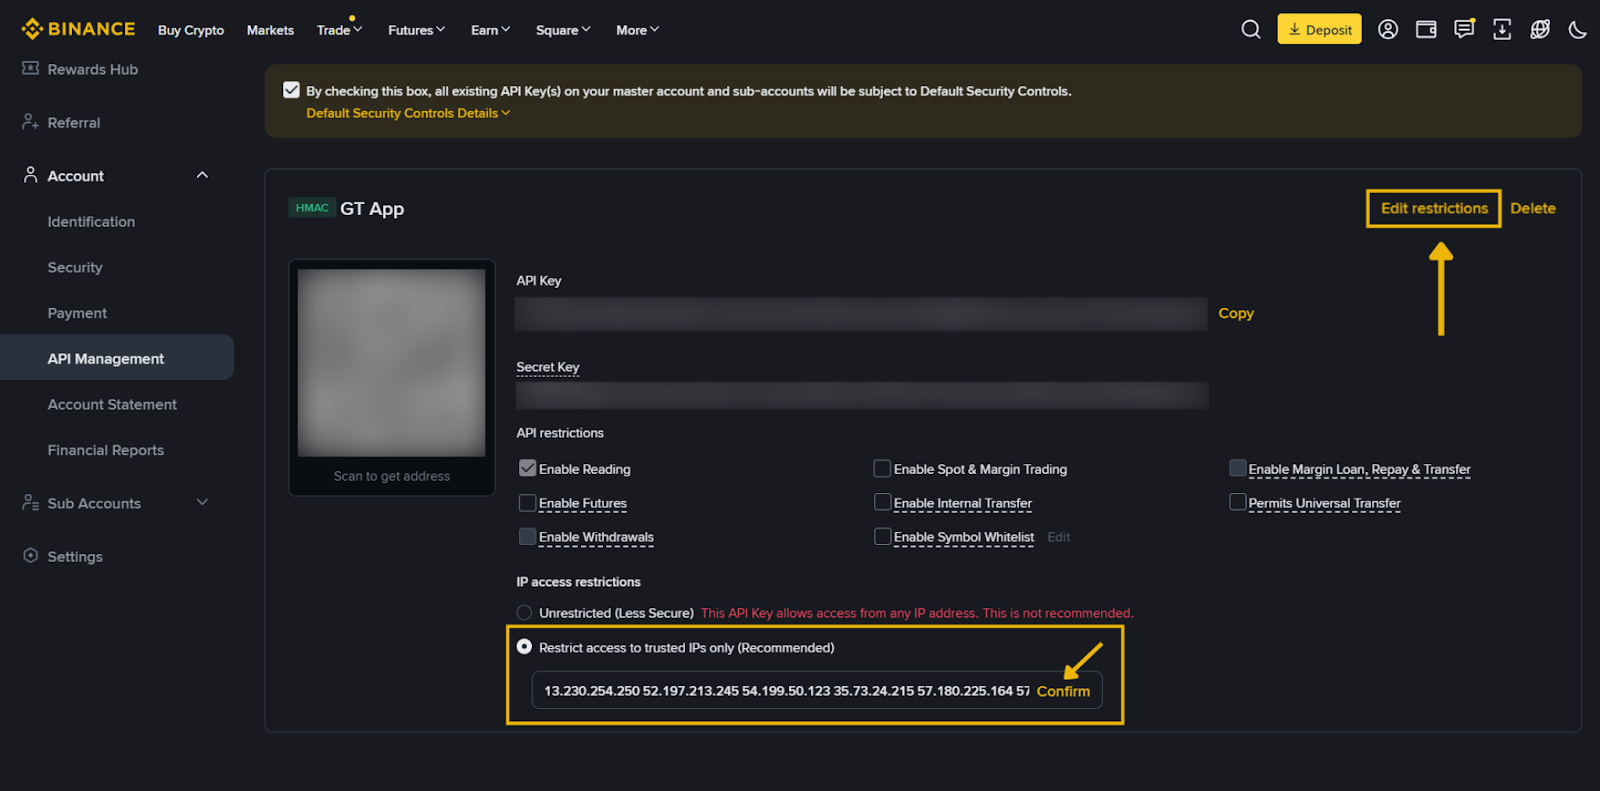Expand Default Security Controls Details
1600x791 pixels.
(x=408, y=113)
